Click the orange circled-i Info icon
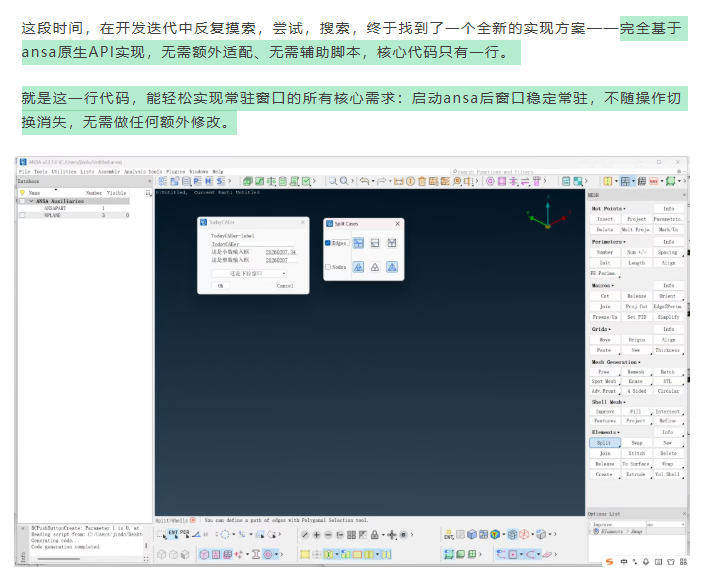This screenshot has width=716, height=569. pyautogui.click(x=411, y=181)
